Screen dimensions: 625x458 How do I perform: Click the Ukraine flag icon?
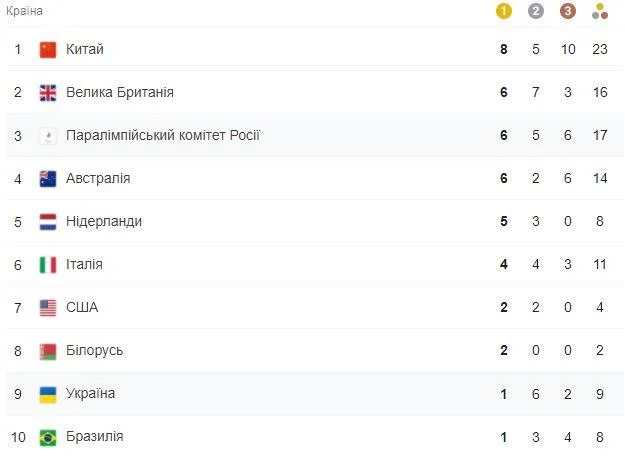tap(48, 395)
